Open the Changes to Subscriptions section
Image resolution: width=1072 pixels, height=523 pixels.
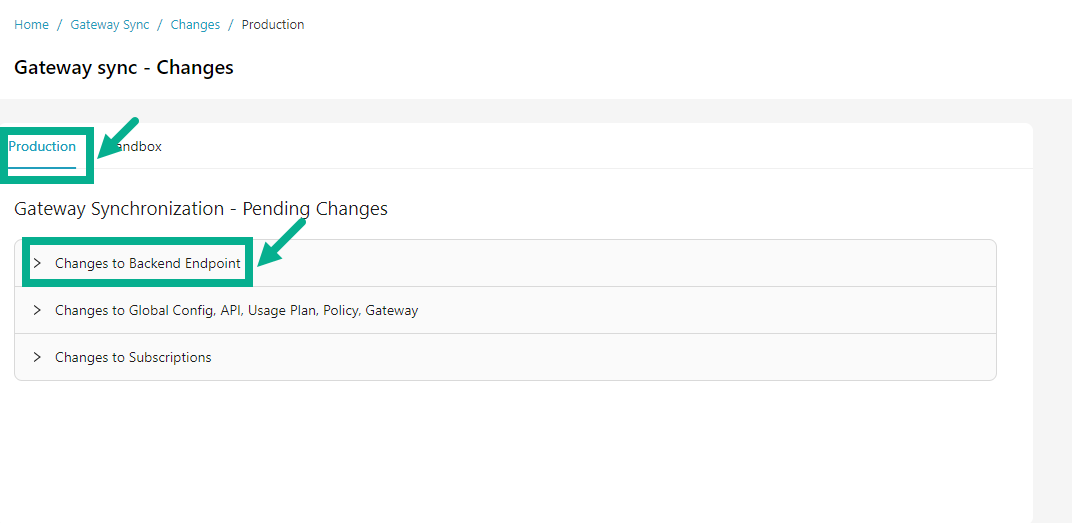click(133, 358)
